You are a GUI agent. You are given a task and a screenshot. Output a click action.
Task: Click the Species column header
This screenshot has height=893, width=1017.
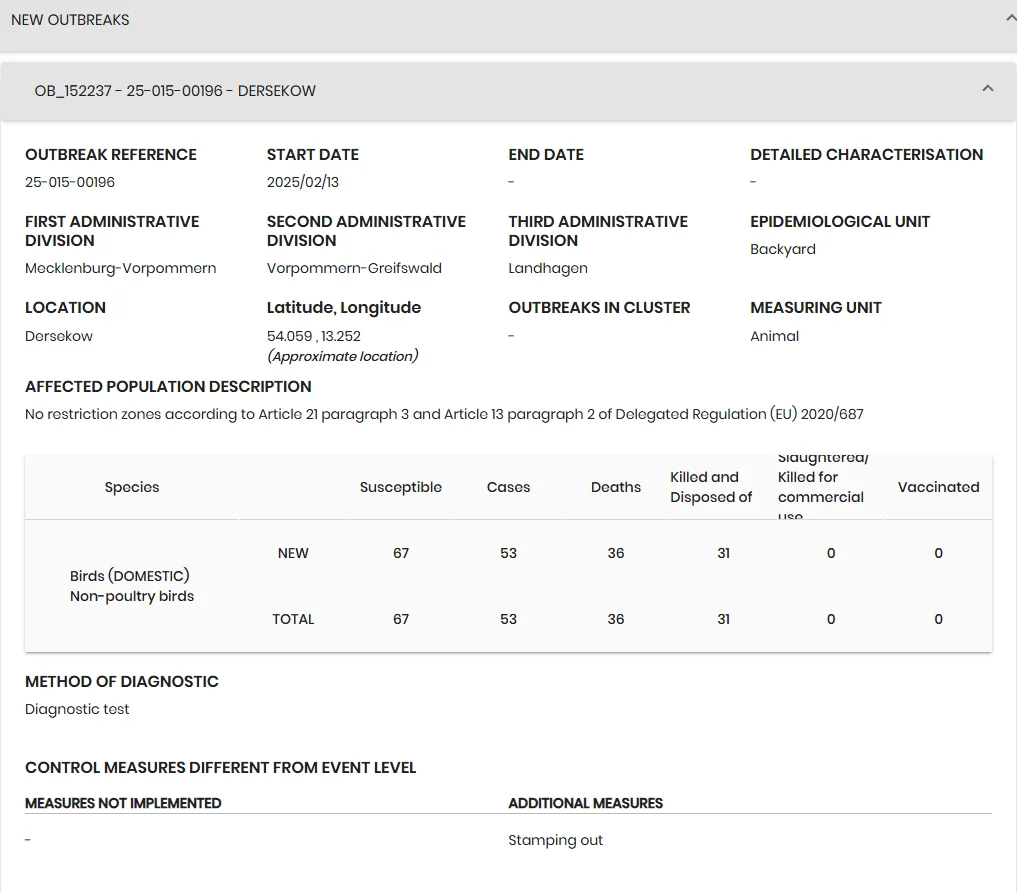pyautogui.click(x=132, y=487)
